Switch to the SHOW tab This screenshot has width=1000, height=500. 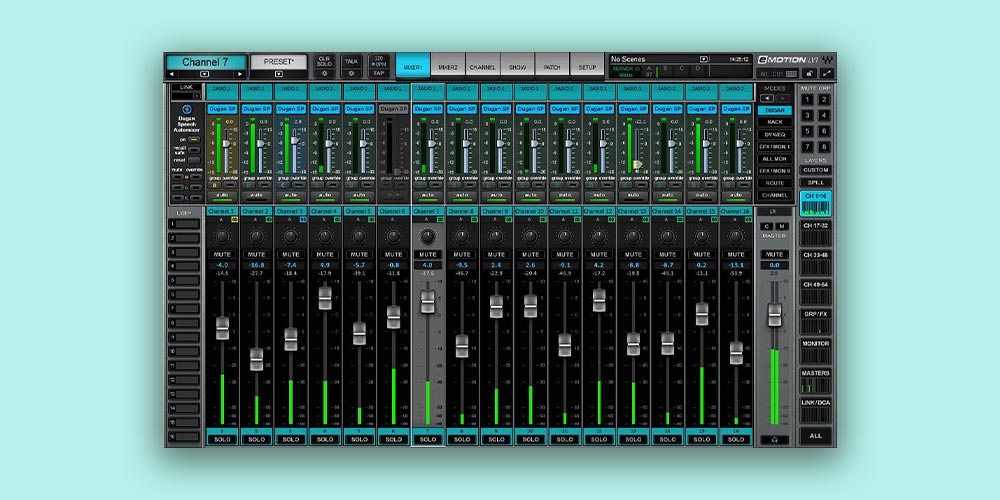point(517,66)
